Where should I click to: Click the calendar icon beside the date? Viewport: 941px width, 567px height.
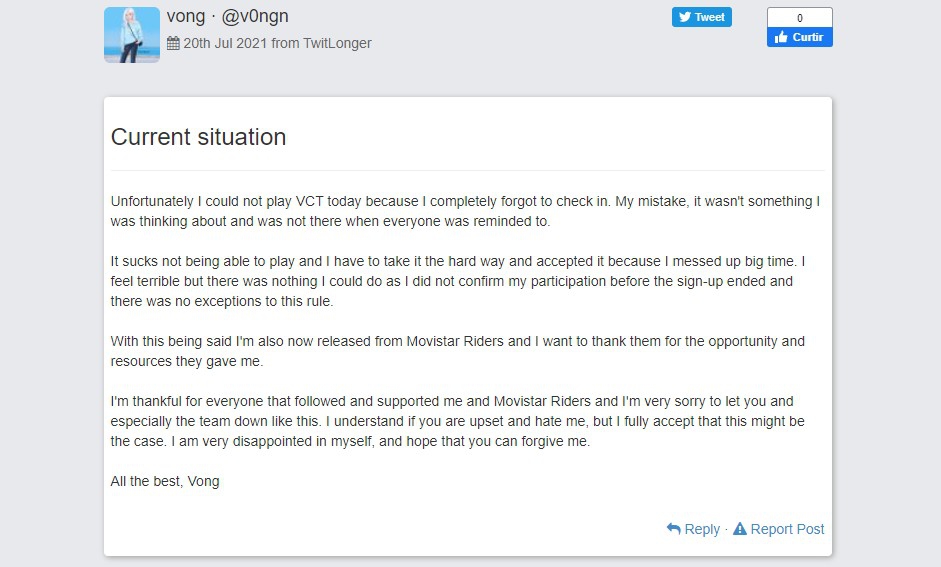tap(173, 44)
